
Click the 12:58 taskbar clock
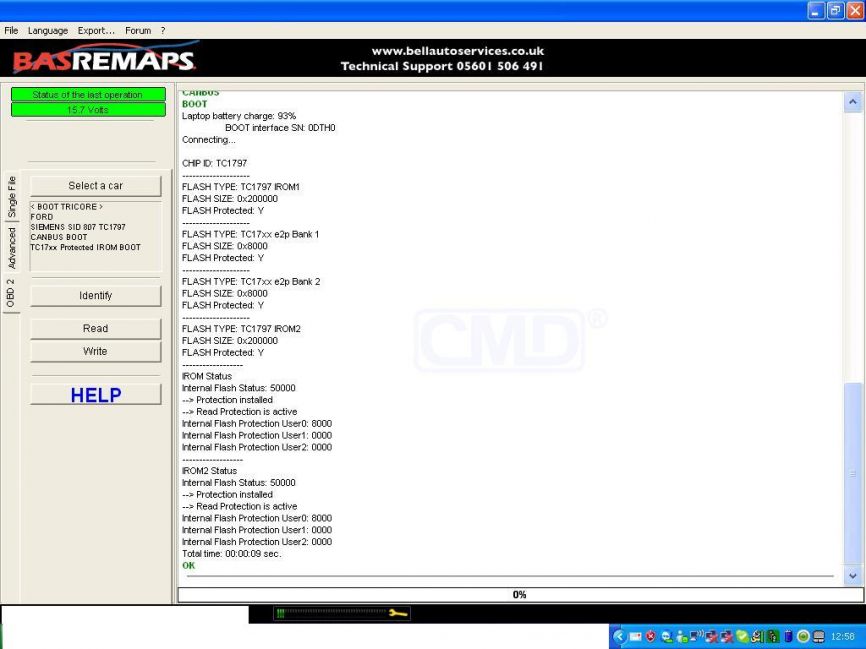(842, 636)
